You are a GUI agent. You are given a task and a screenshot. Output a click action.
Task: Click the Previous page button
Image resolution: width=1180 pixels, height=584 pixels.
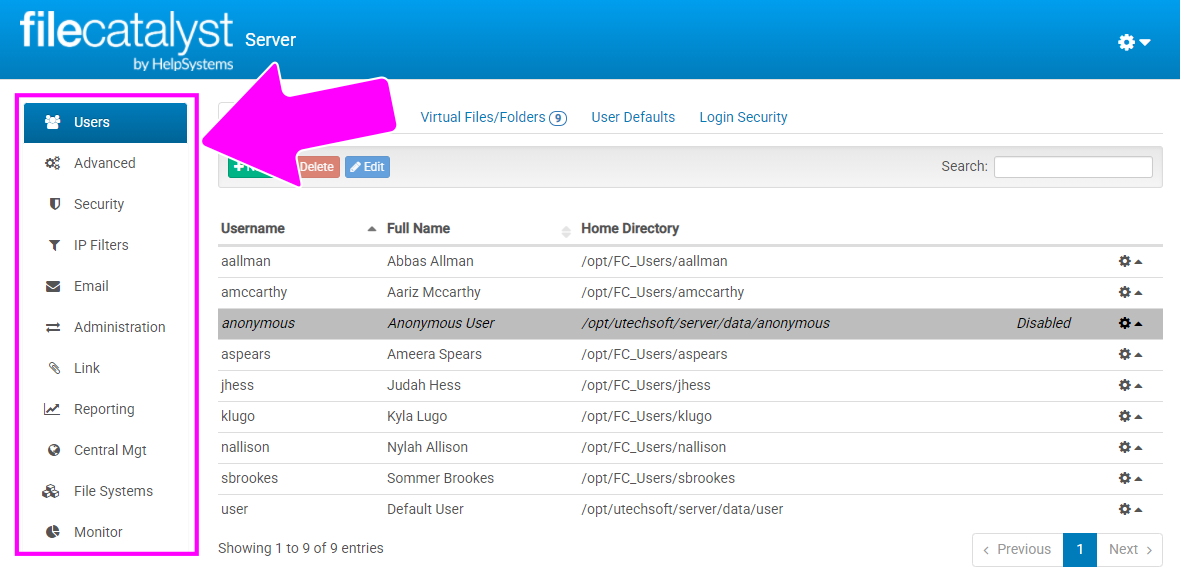(x=1017, y=549)
